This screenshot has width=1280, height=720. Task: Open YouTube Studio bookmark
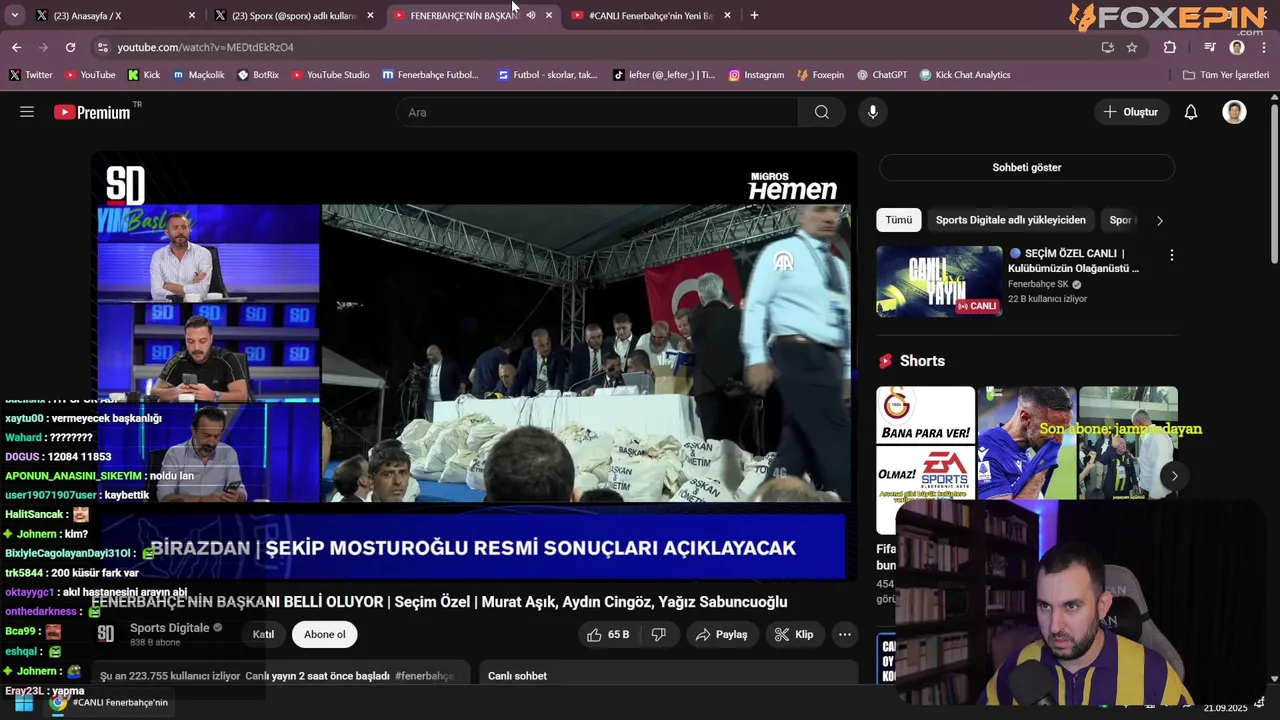pyautogui.click(x=330, y=75)
